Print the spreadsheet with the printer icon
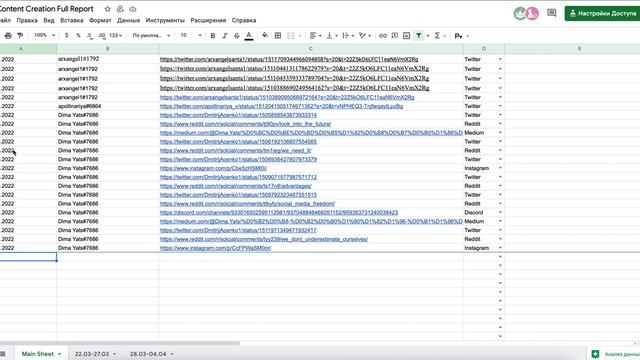The image size is (640, 360). (8, 36)
